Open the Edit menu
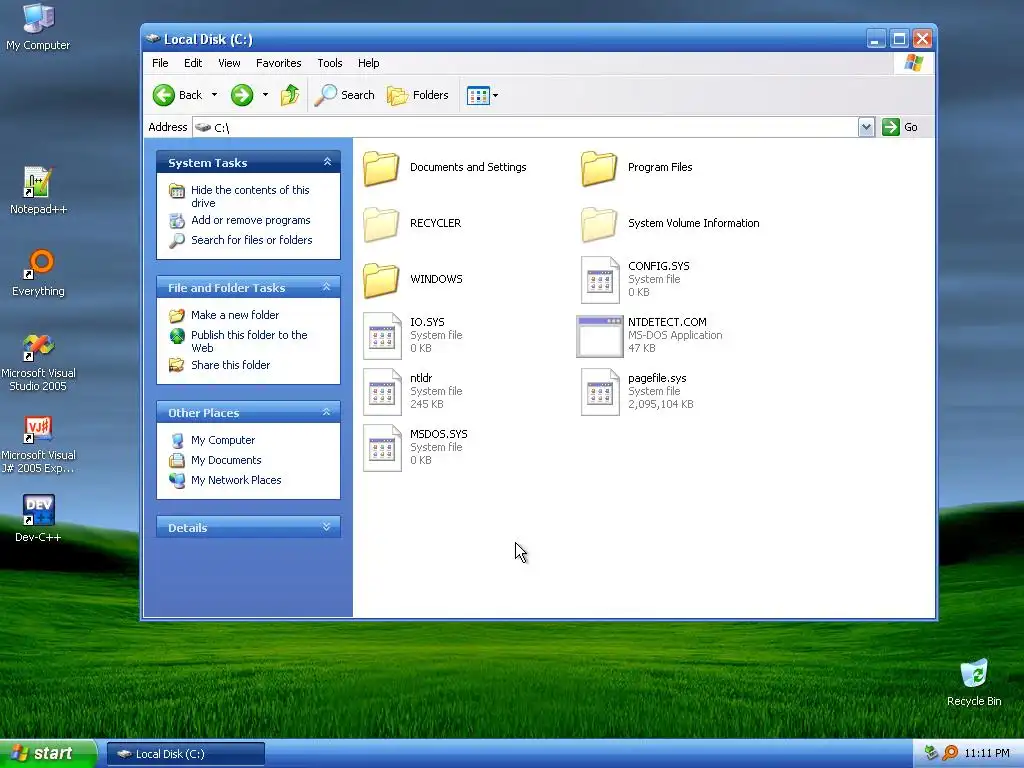1024x768 pixels. click(193, 63)
